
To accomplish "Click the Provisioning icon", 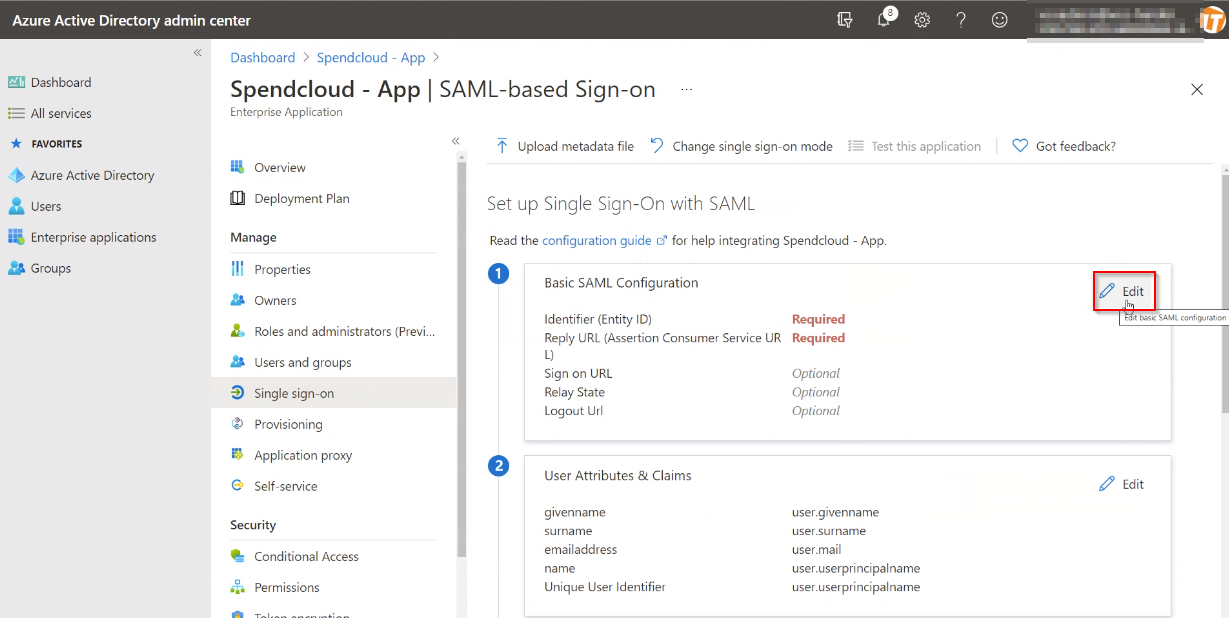I will tap(237, 424).
